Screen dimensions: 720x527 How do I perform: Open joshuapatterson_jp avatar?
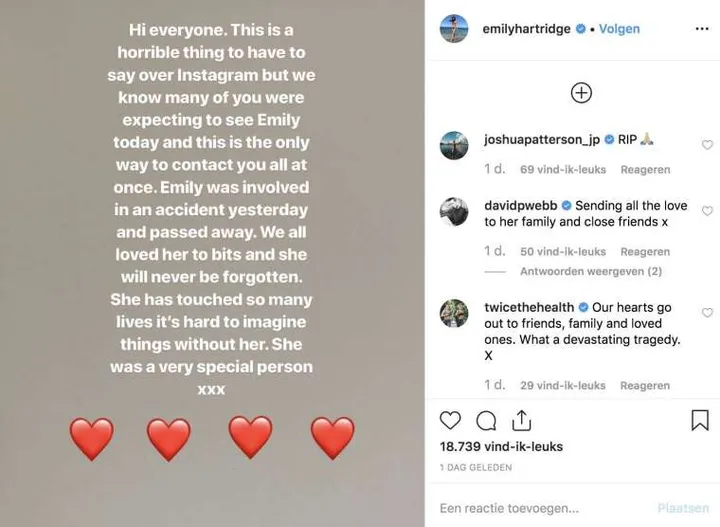click(454, 146)
